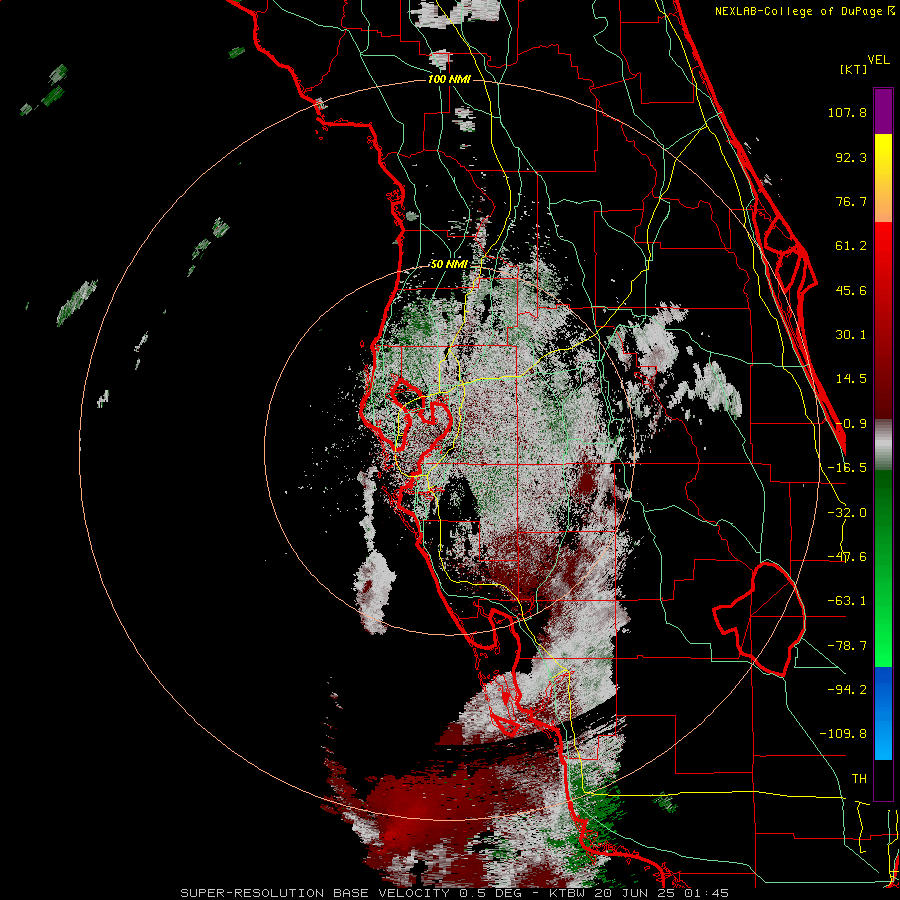
Task: Click the gray near-zero segment of the color bar
Action: pos(883,445)
